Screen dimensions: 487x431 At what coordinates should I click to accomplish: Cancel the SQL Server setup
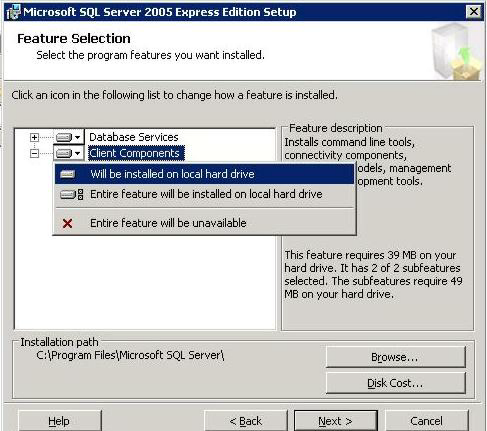(x=427, y=421)
